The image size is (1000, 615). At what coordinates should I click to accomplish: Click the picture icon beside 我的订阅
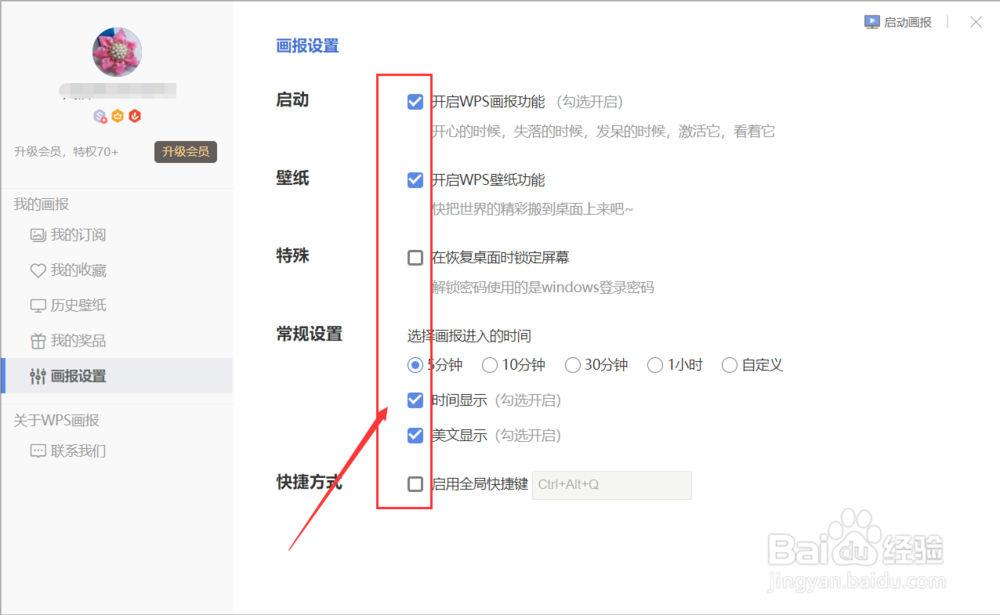[x=38, y=235]
